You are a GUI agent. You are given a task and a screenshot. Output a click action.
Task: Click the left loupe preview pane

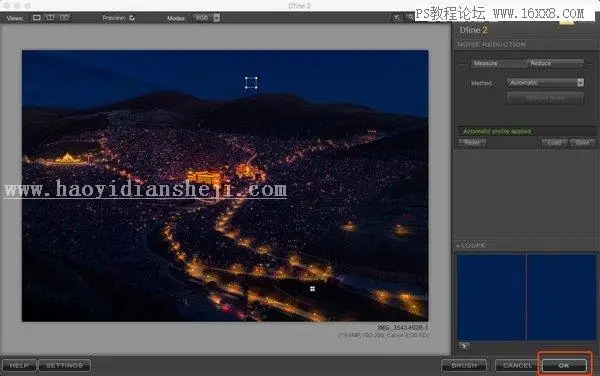click(491, 297)
